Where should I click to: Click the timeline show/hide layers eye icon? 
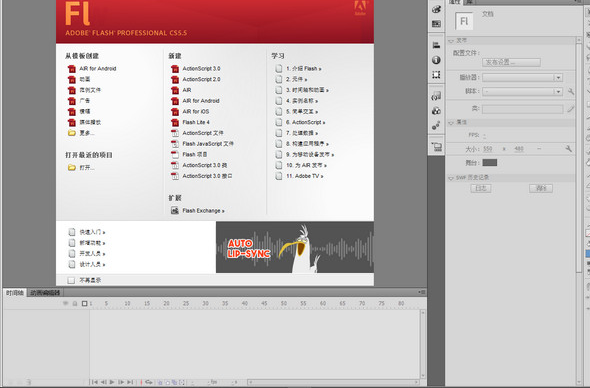[x=65, y=303]
